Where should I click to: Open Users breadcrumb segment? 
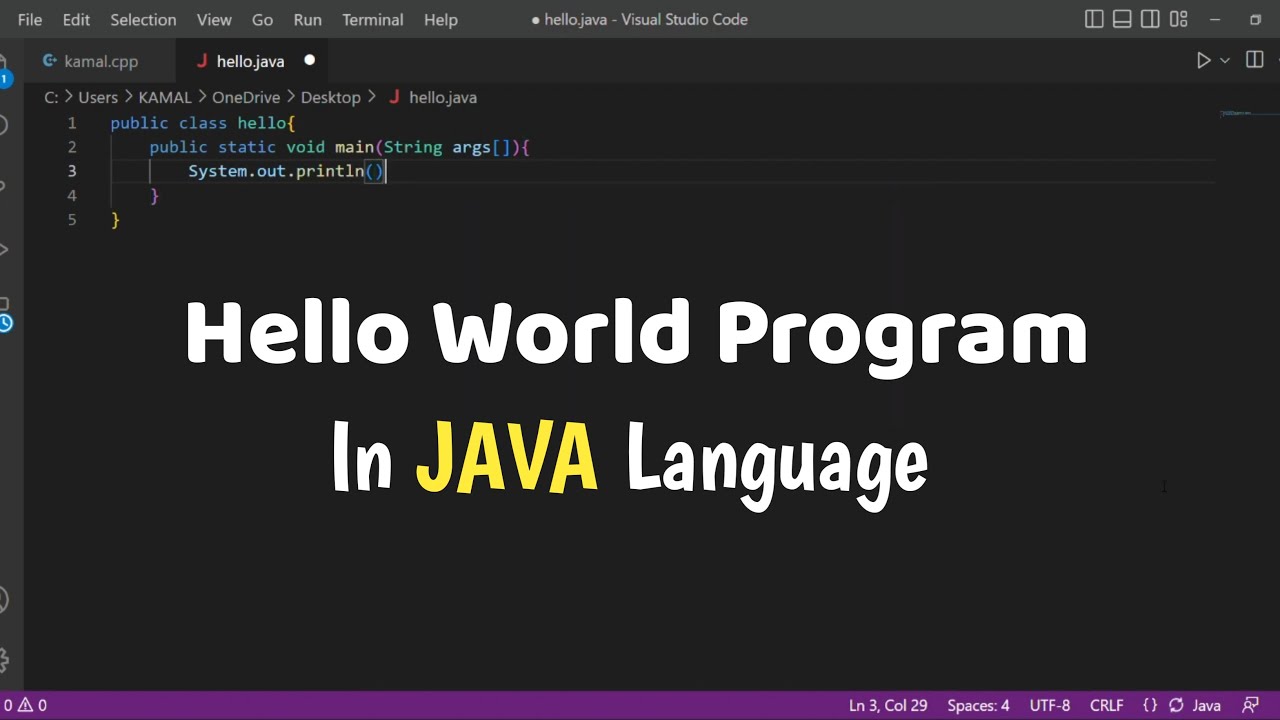tap(98, 97)
